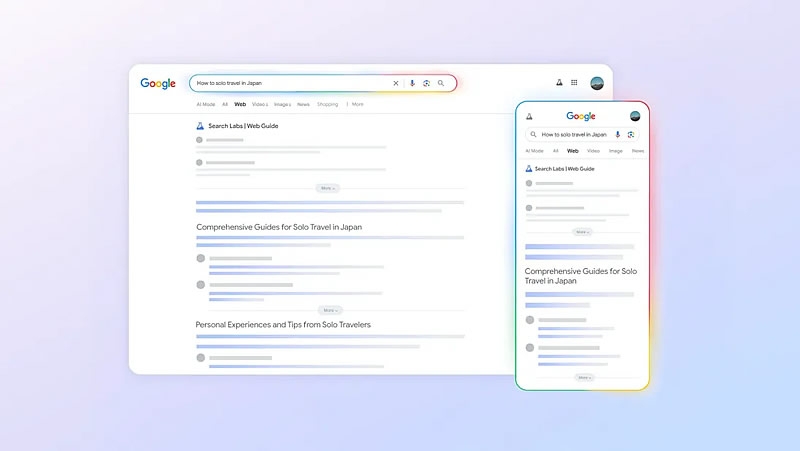This screenshot has height=451, width=800.
Task: Tap the Labs flask icon in mobile header
Action: tap(529, 116)
